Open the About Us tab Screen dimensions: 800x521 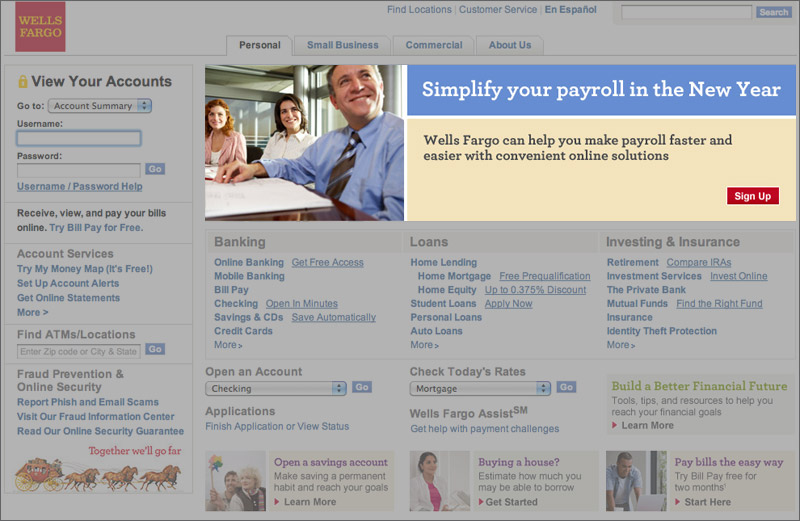(510, 45)
